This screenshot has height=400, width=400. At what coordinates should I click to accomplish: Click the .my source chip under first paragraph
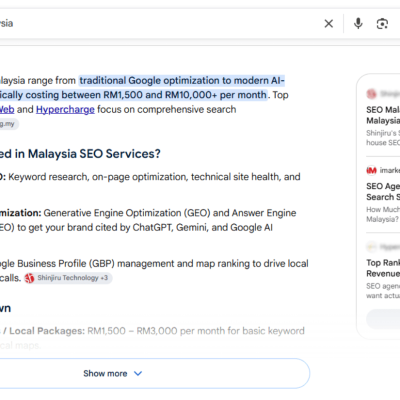(x=9, y=124)
